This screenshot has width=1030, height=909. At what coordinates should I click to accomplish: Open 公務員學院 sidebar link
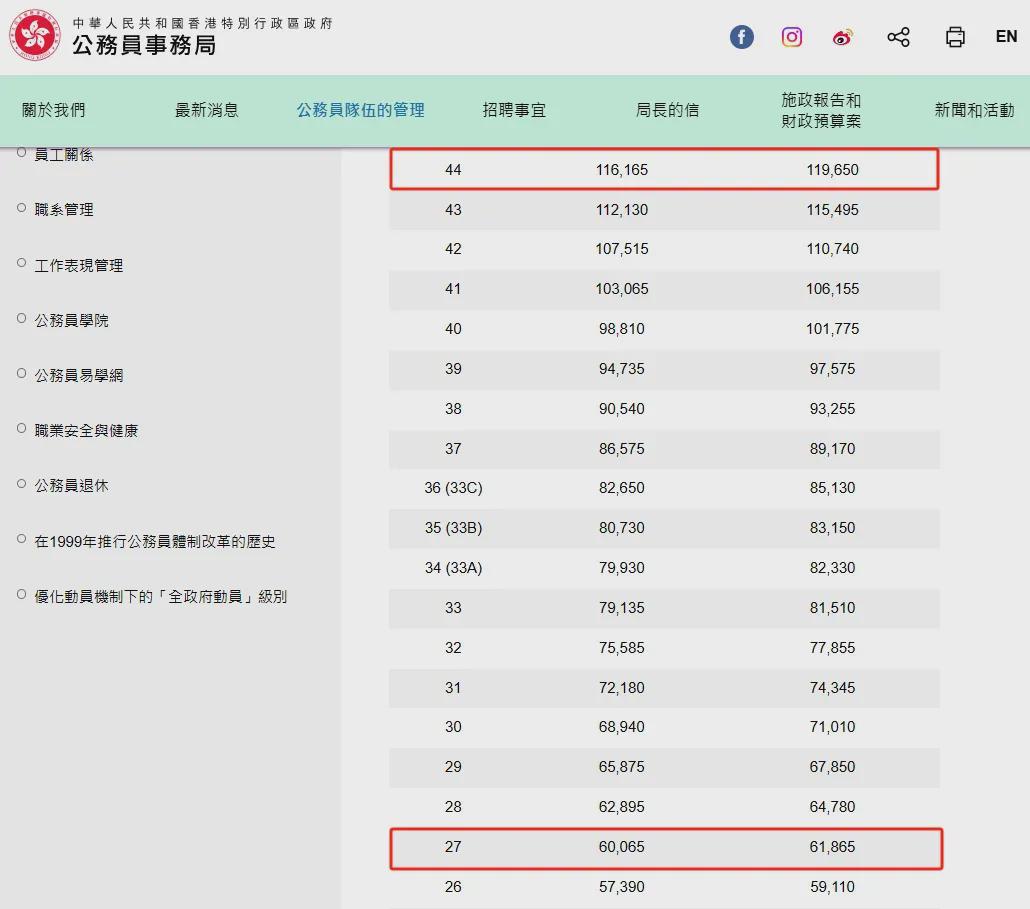[72, 321]
